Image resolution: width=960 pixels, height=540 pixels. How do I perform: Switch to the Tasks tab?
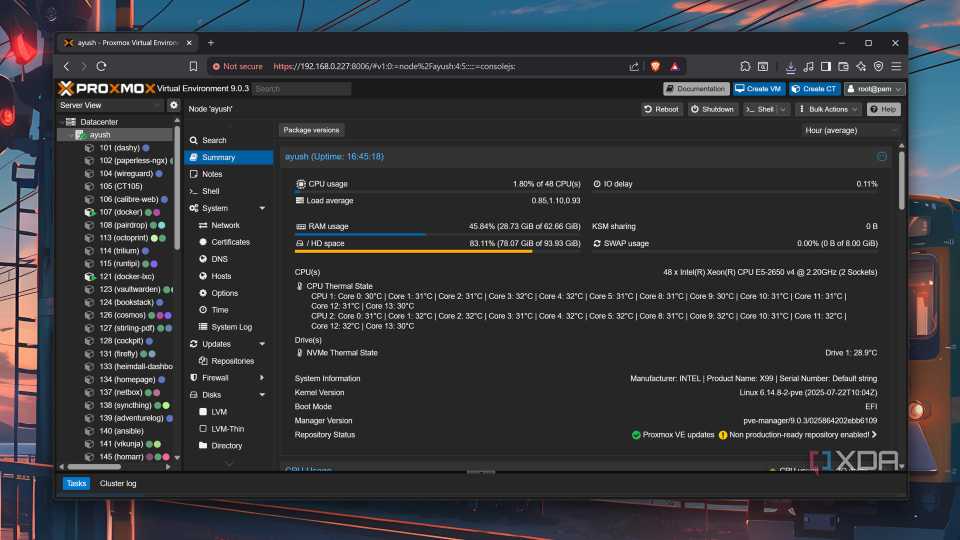pyautogui.click(x=77, y=484)
